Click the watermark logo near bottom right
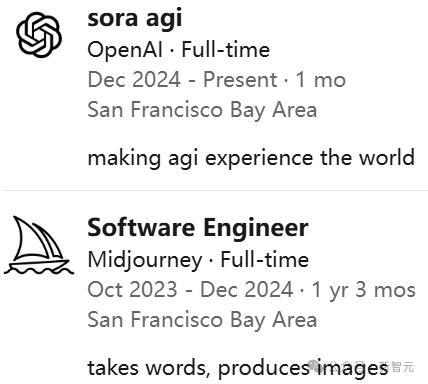 pyautogui.click(x=314, y=366)
